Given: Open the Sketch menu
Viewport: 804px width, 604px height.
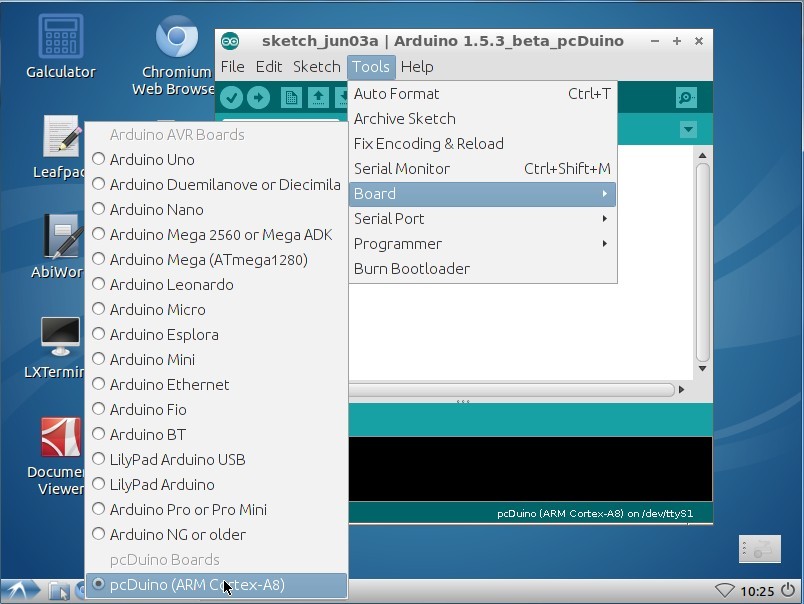Looking at the screenshot, I should [316, 67].
